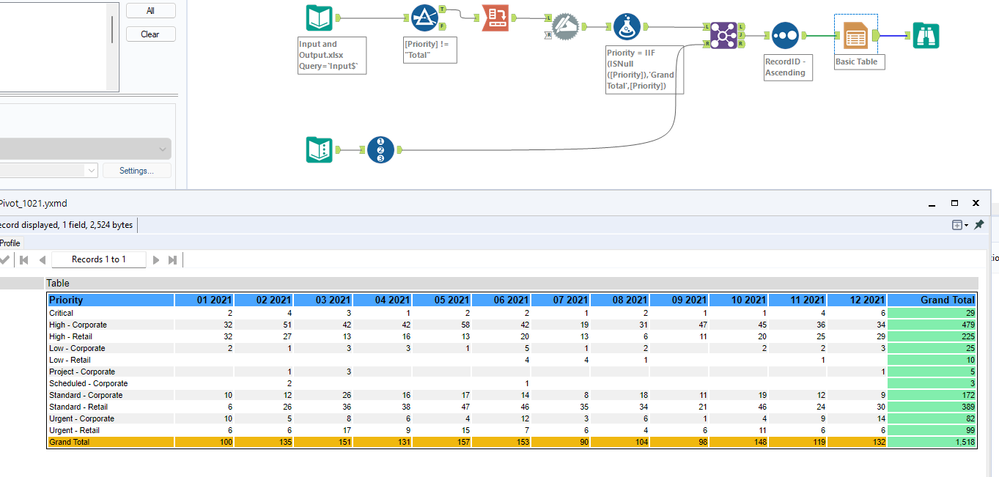Select the Sort tool with three dots

(785, 36)
